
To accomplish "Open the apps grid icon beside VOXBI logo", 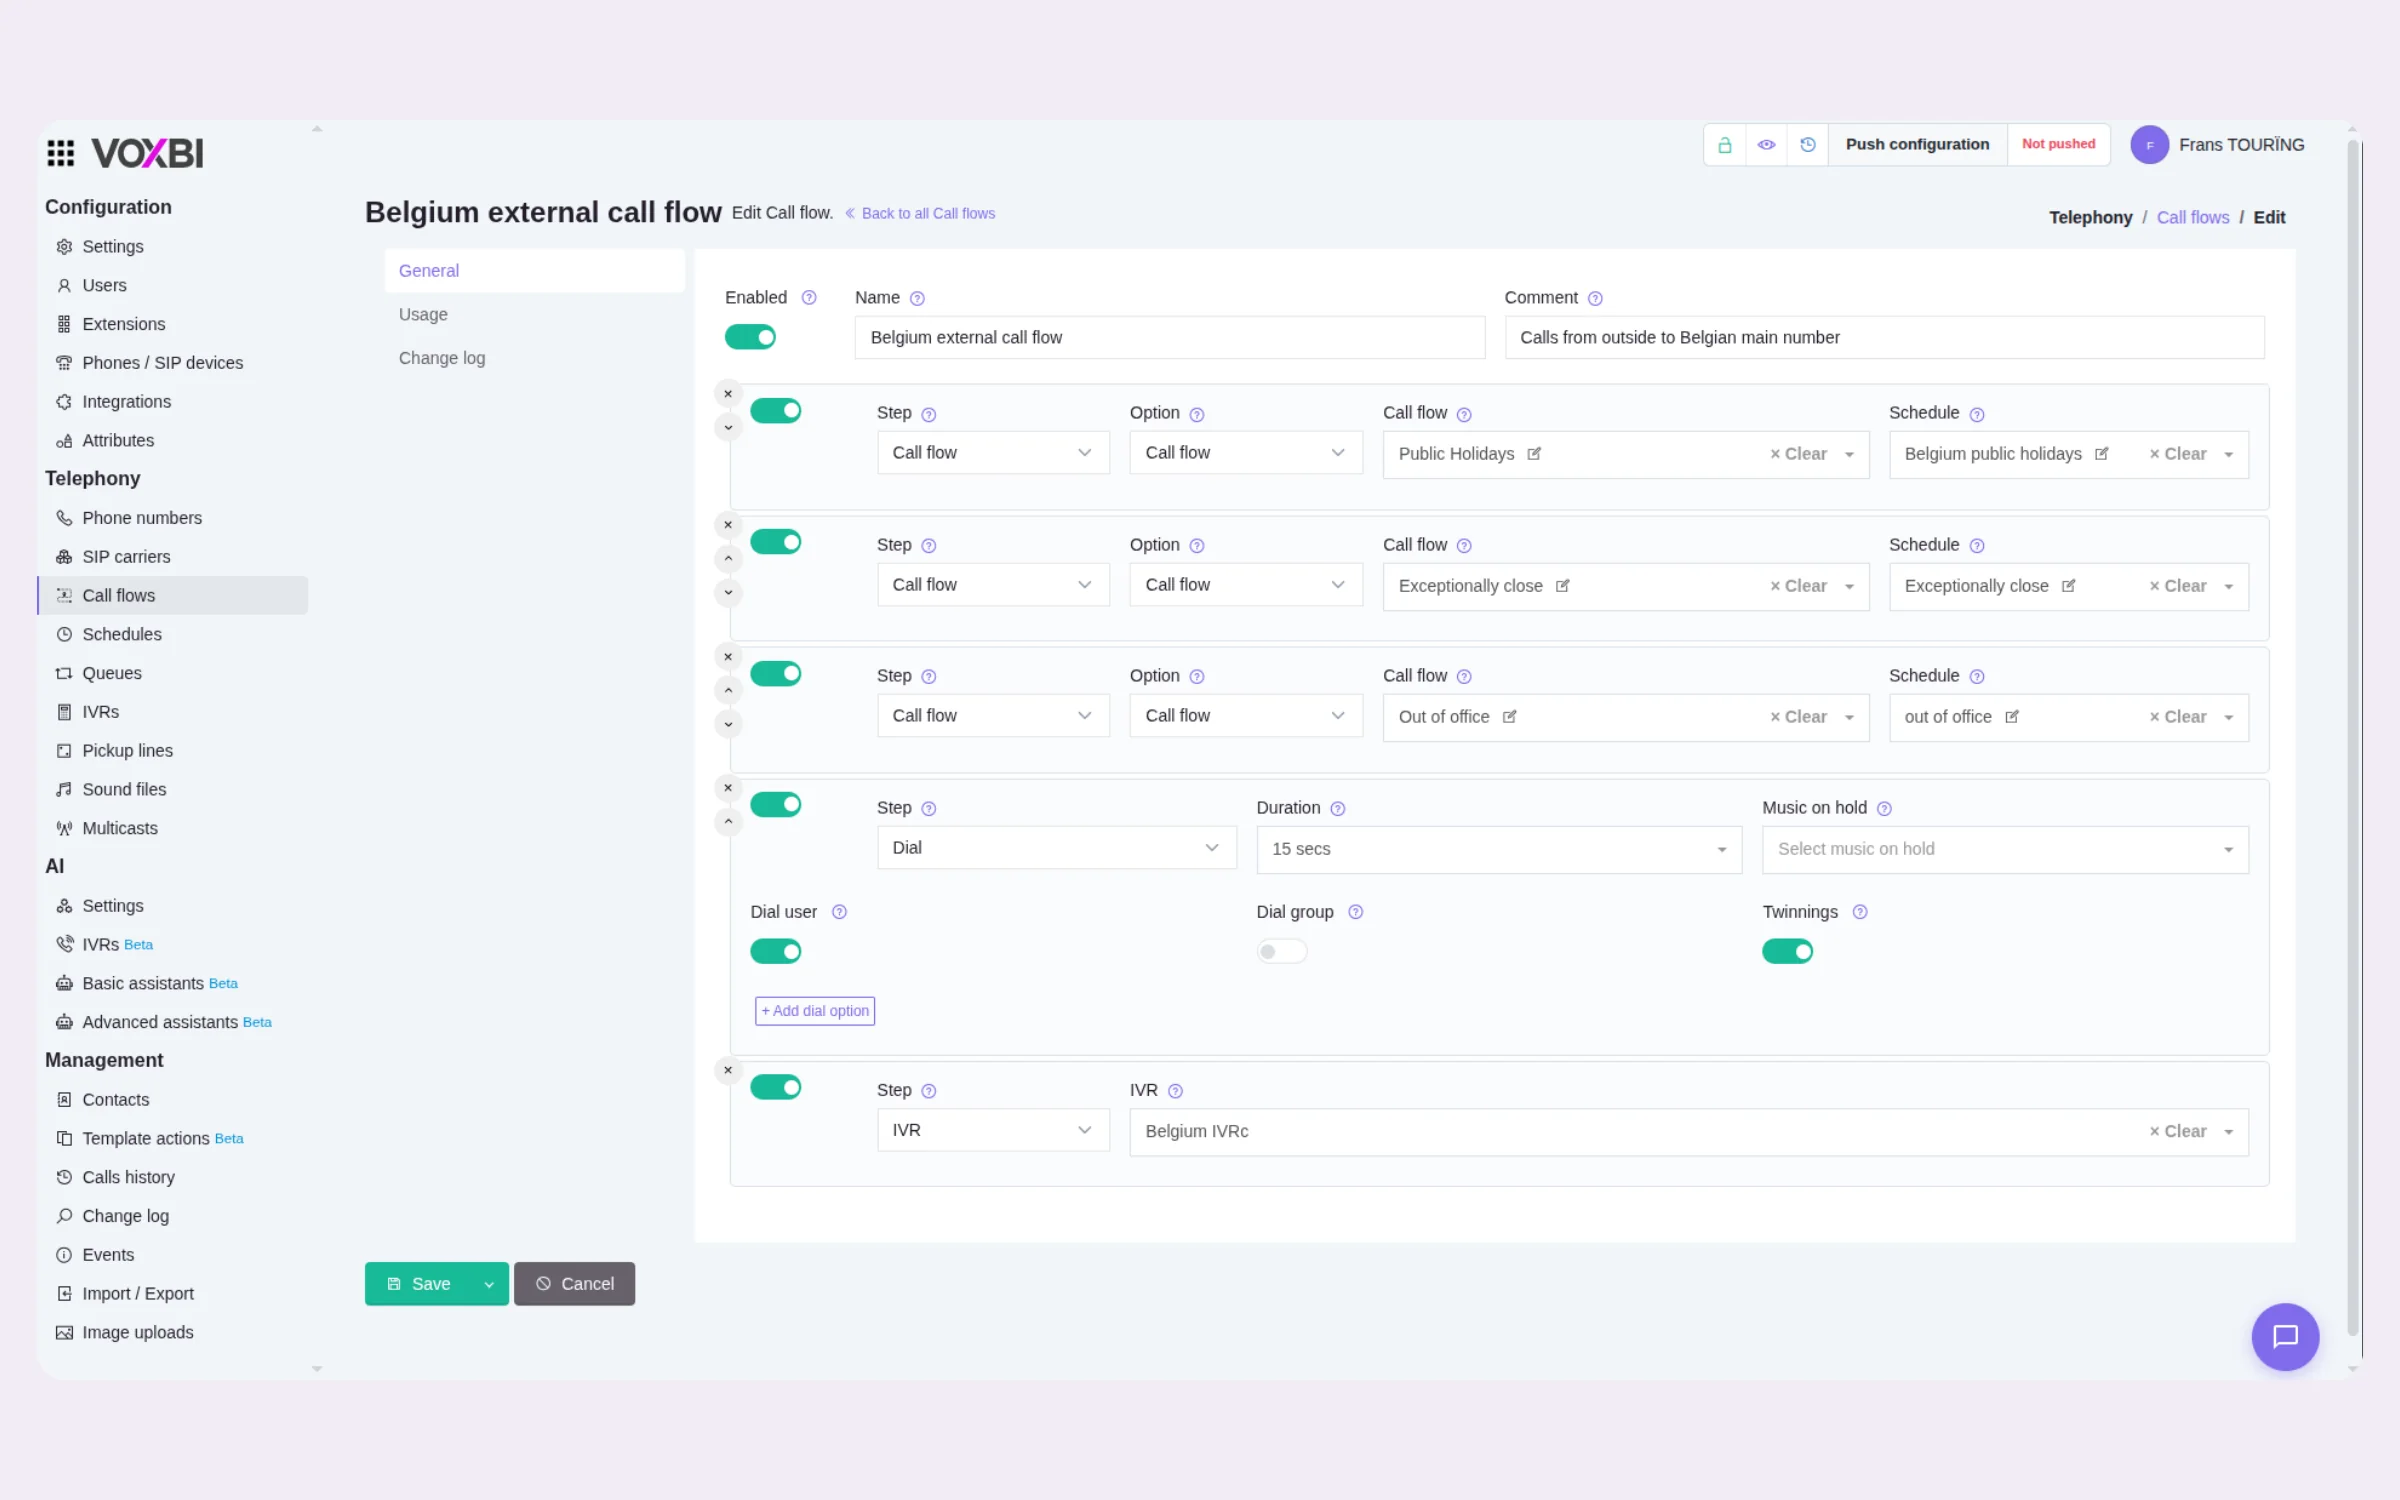I will [60, 153].
